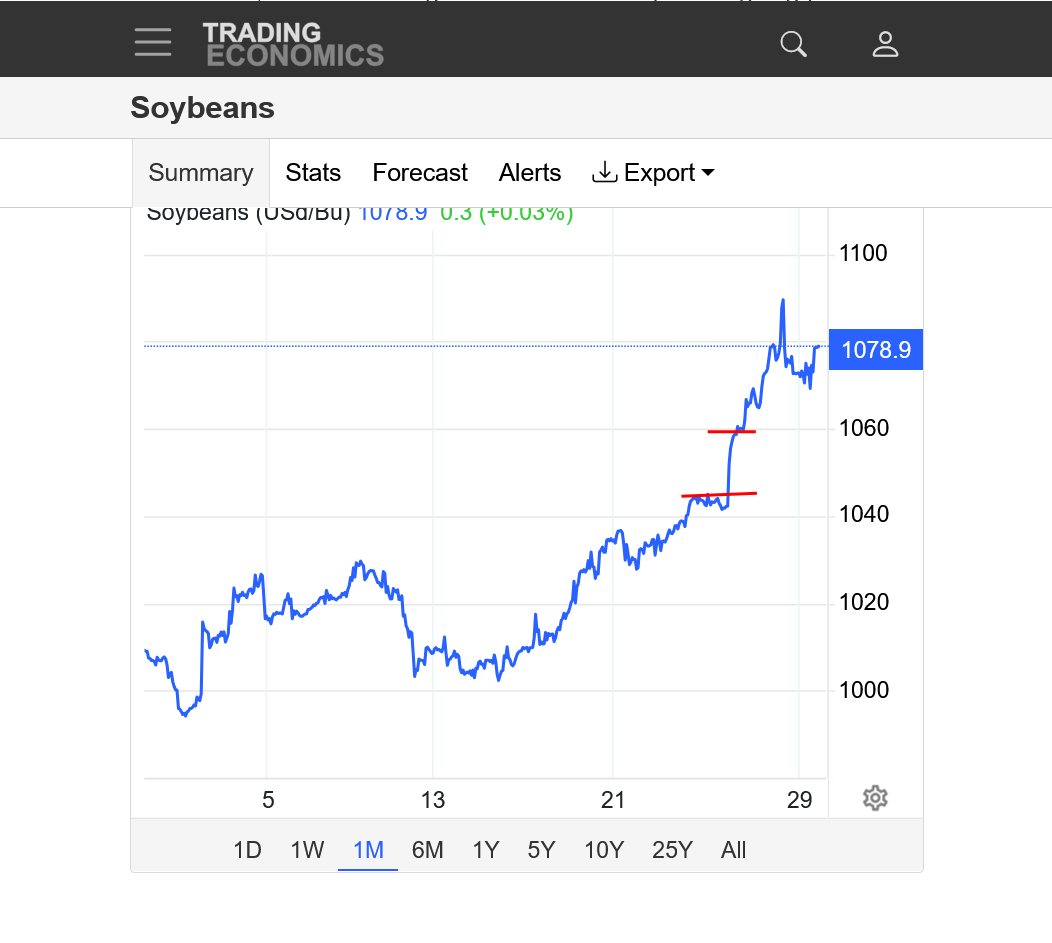Open the Stats tab
Viewport: 1052px width, 943px height.
(313, 173)
